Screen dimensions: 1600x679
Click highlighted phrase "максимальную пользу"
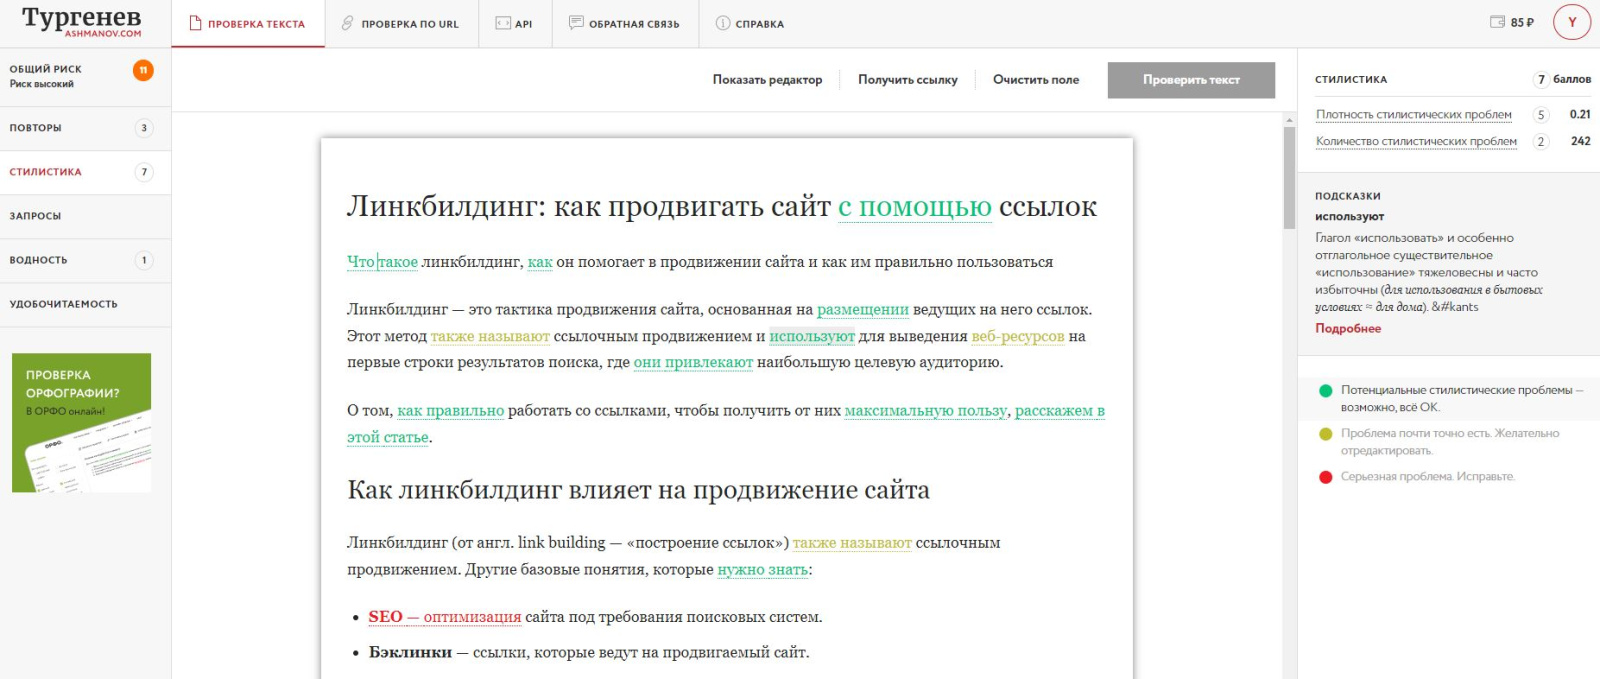[x=926, y=411]
